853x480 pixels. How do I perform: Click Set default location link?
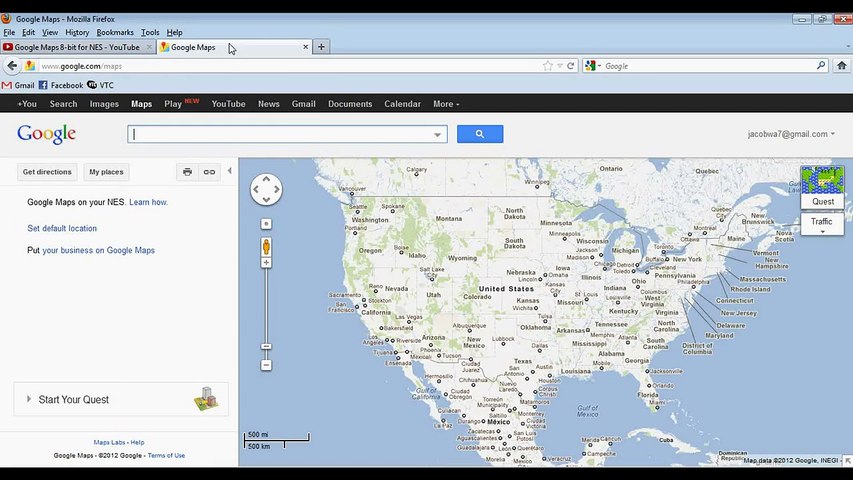tap(62, 229)
